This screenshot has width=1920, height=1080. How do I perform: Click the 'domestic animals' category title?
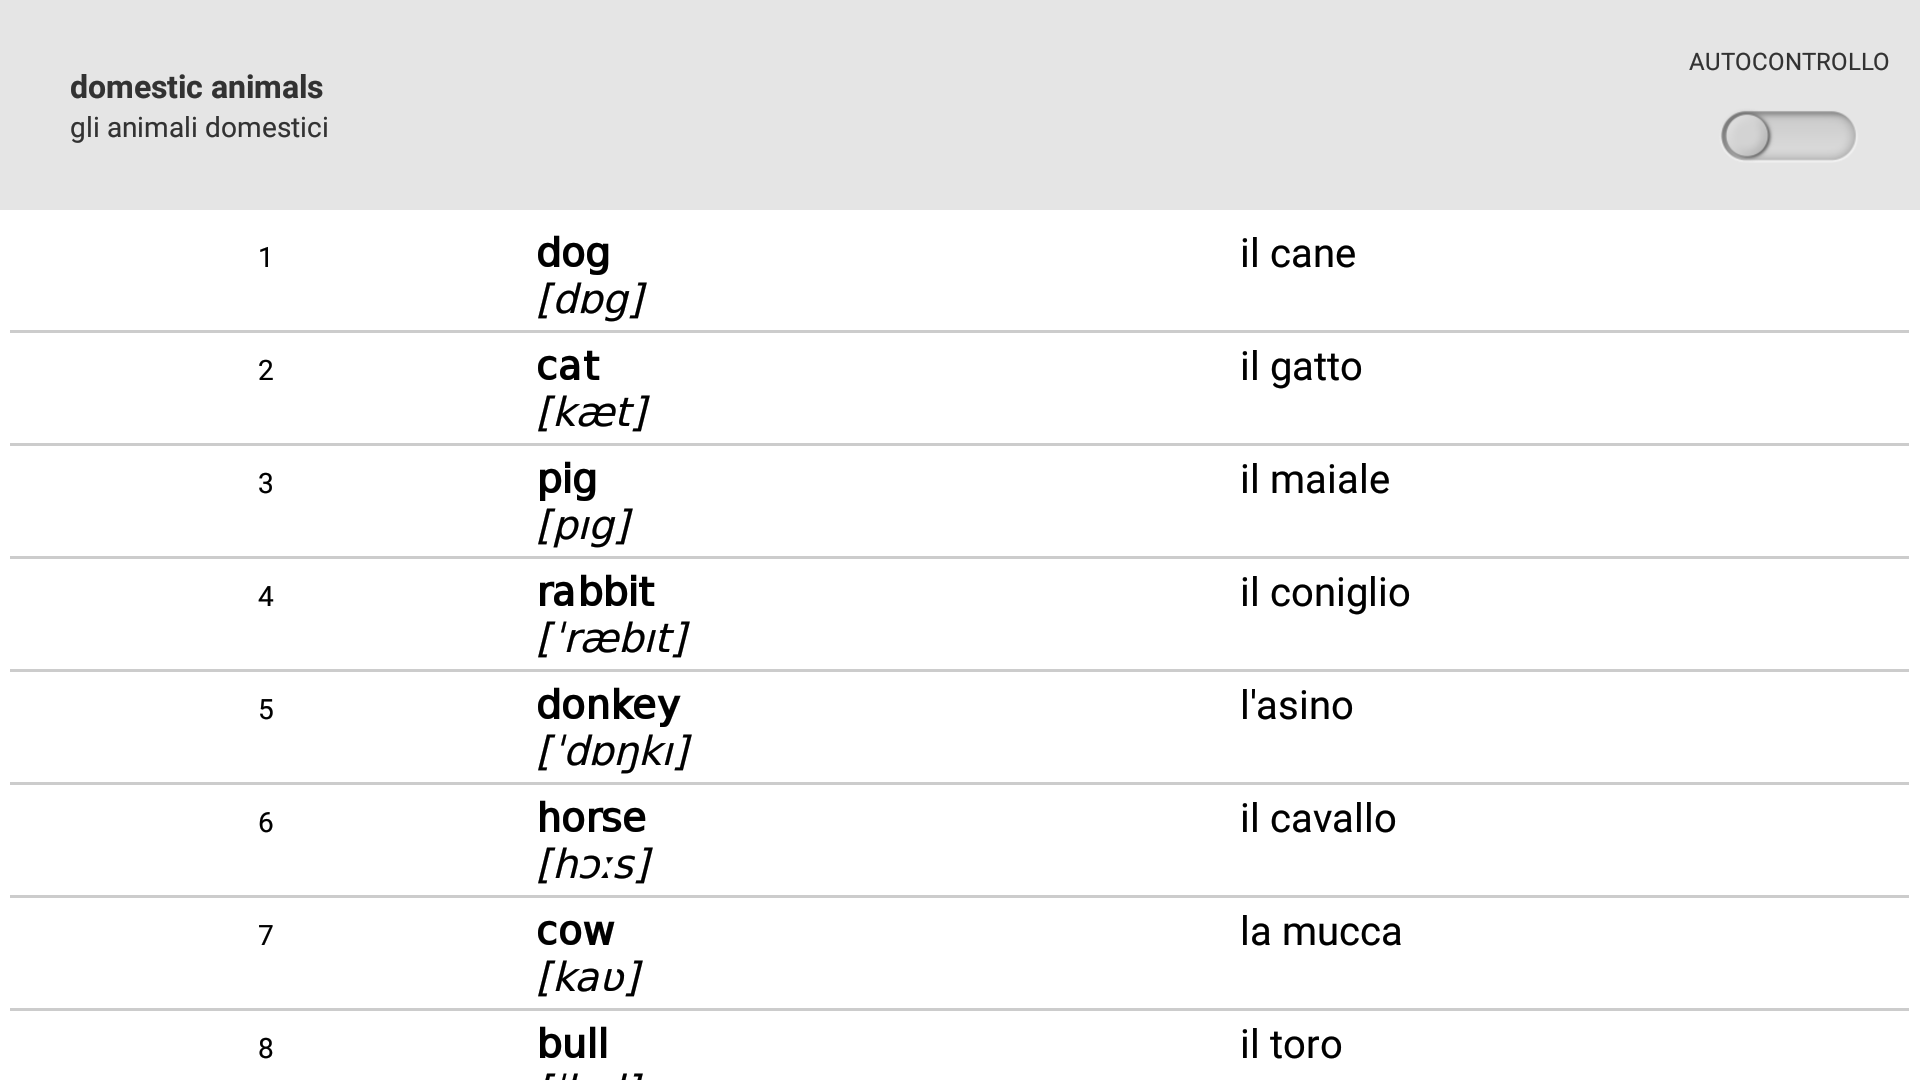(196, 88)
